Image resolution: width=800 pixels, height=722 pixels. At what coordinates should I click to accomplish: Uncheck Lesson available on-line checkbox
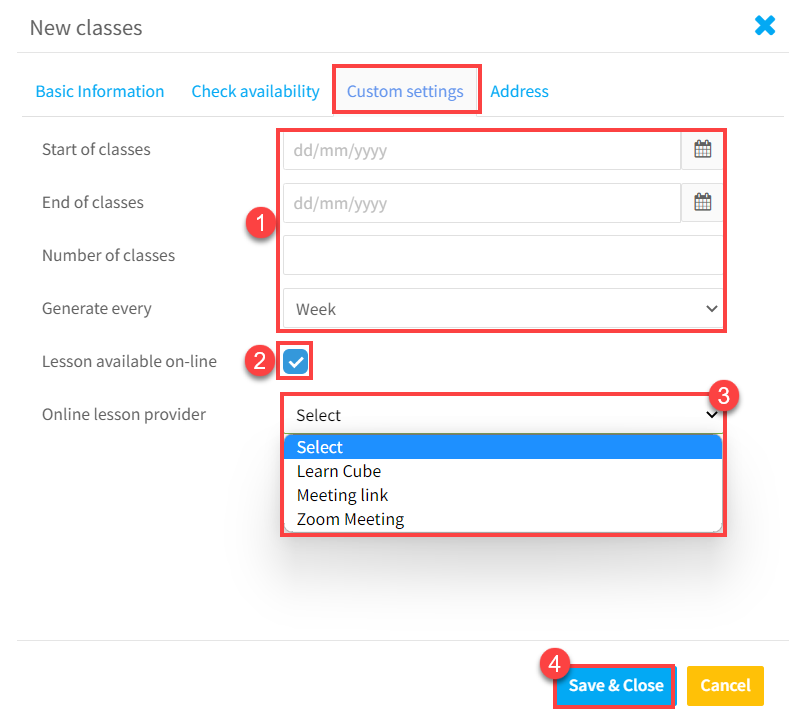click(x=295, y=361)
